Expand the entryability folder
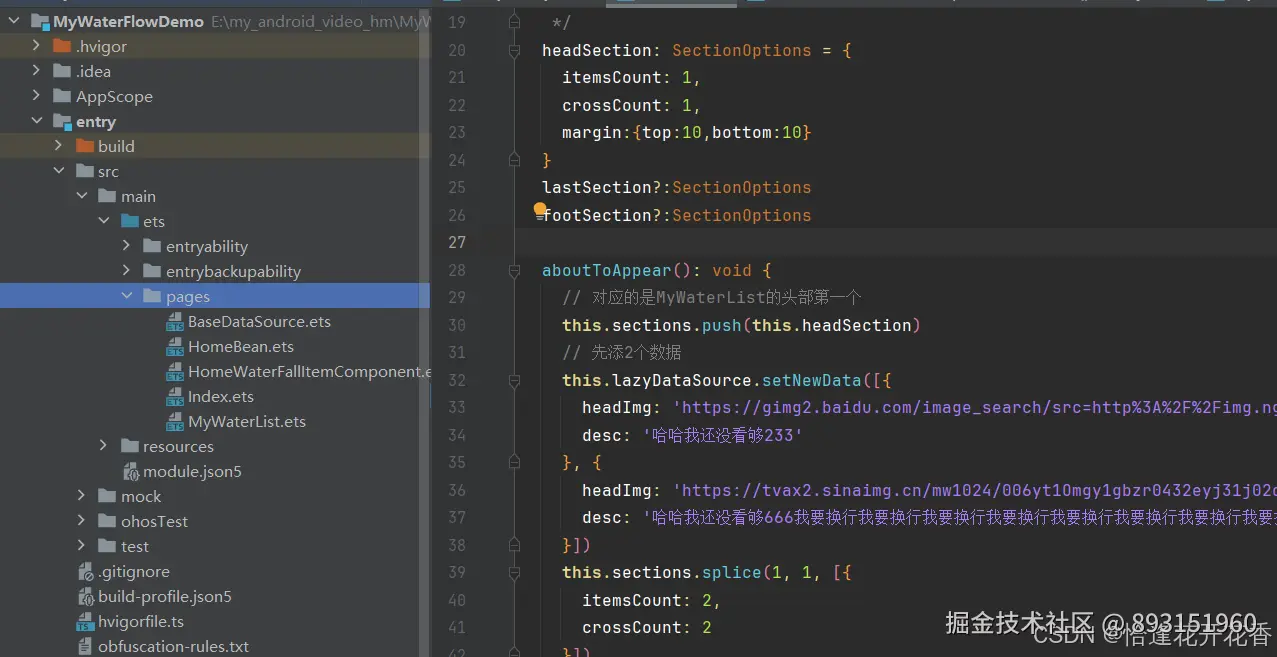This screenshot has height=657, width=1277. coord(126,246)
